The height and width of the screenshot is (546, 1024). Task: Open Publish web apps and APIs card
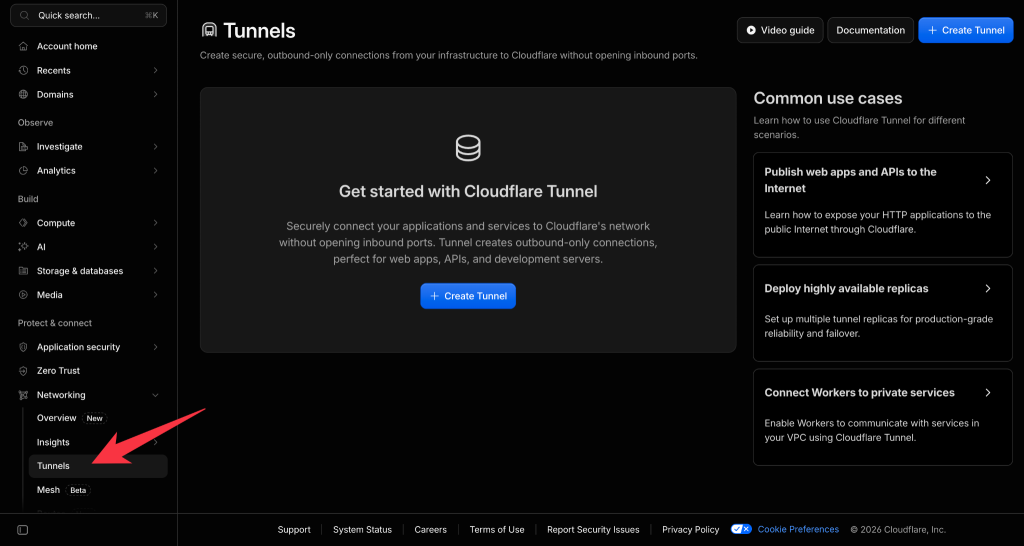click(883, 205)
